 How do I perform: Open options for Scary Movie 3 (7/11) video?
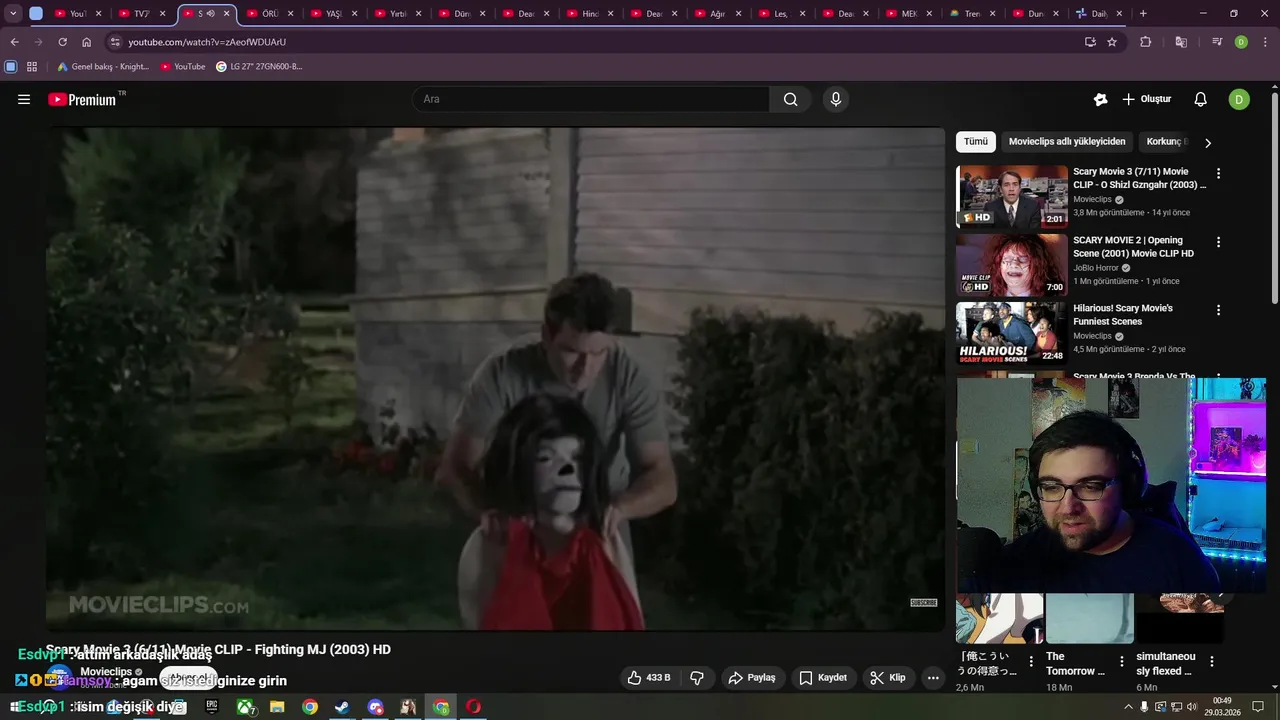1218,173
